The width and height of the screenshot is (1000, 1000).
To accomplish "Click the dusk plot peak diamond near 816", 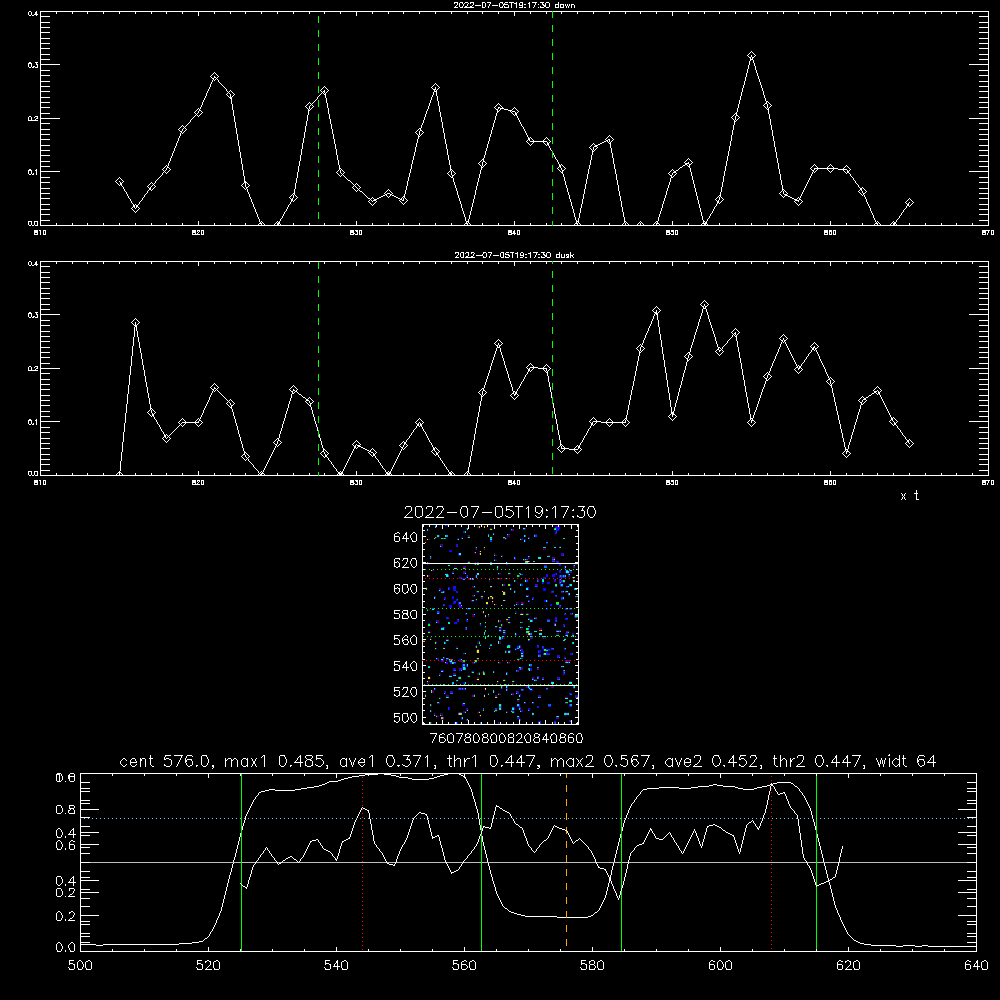I will [x=135, y=323].
